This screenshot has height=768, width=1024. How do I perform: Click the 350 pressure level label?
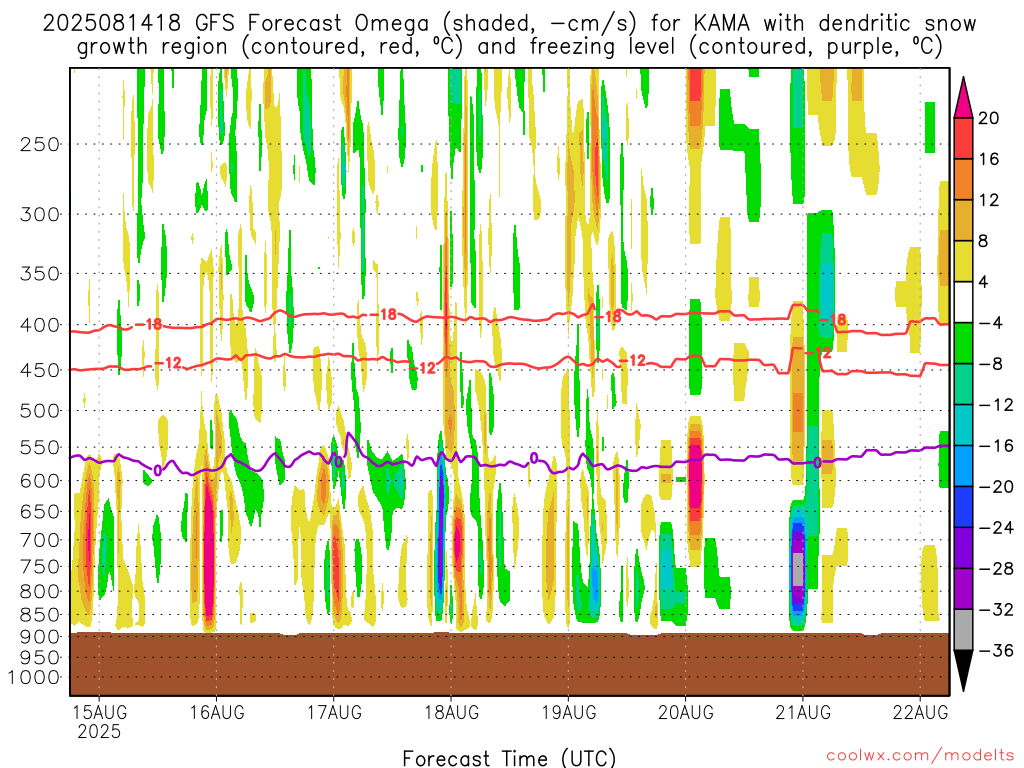pyautogui.click(x=40, y=274)
